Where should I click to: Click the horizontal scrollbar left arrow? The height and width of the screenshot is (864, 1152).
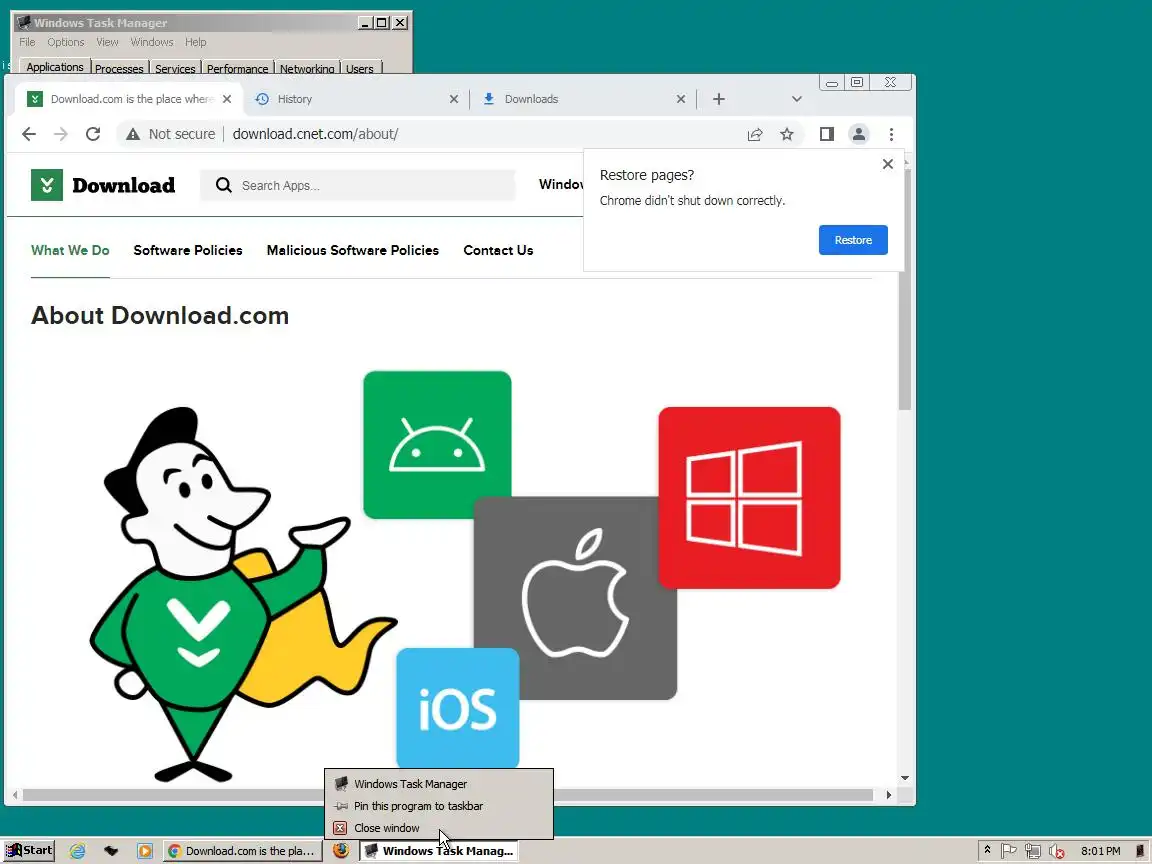[15, 795]
